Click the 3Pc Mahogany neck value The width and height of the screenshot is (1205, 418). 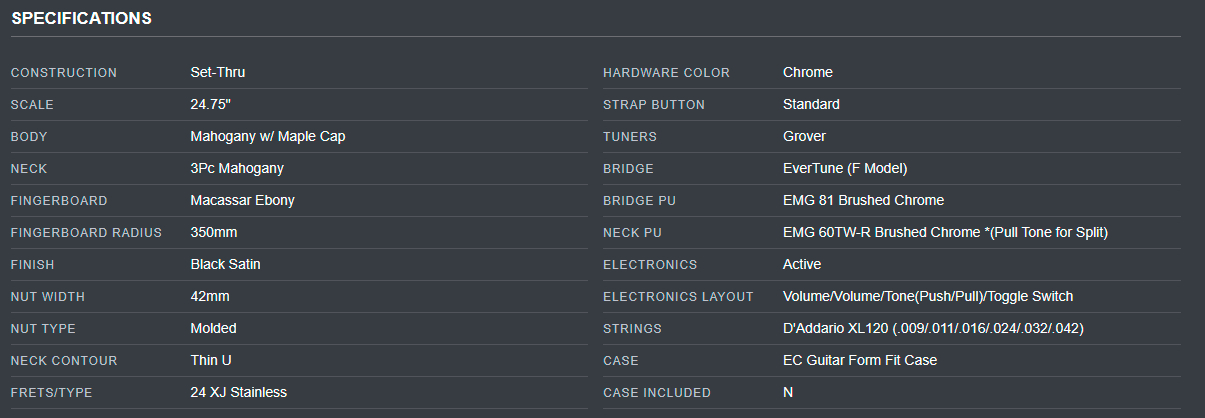237,168
